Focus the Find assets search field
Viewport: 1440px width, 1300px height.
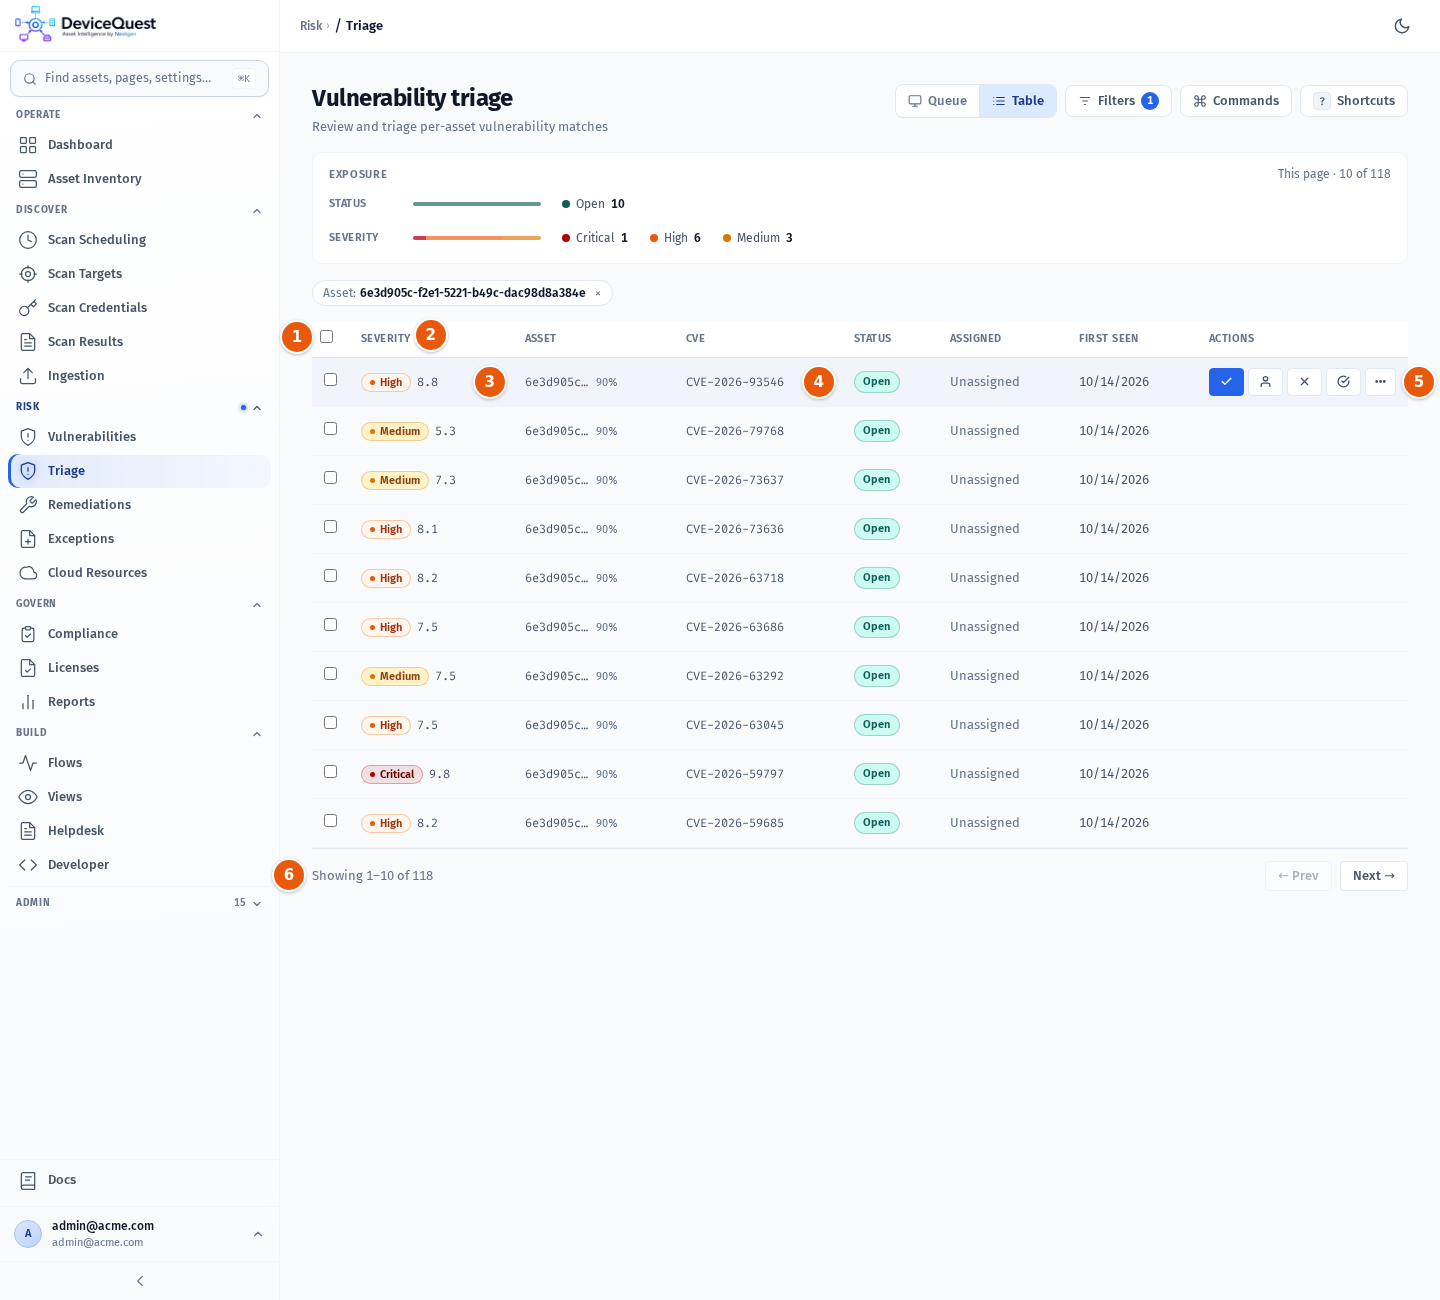point(139,78)
